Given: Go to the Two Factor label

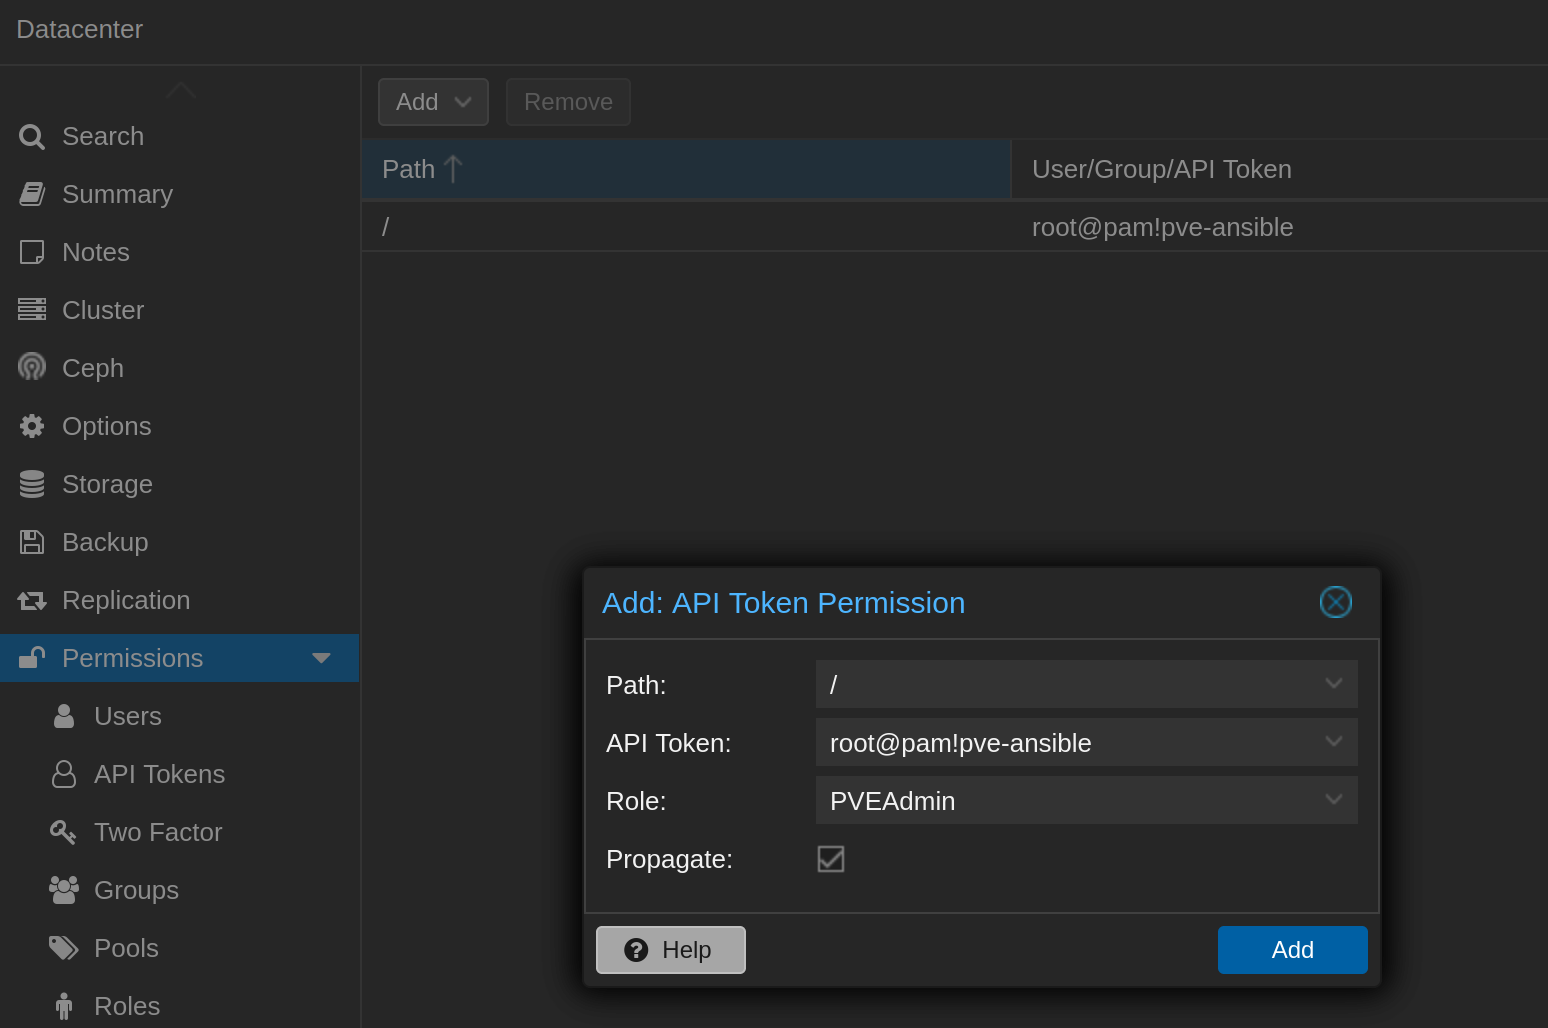Looking at the screenshot, I should click(158, 832).
